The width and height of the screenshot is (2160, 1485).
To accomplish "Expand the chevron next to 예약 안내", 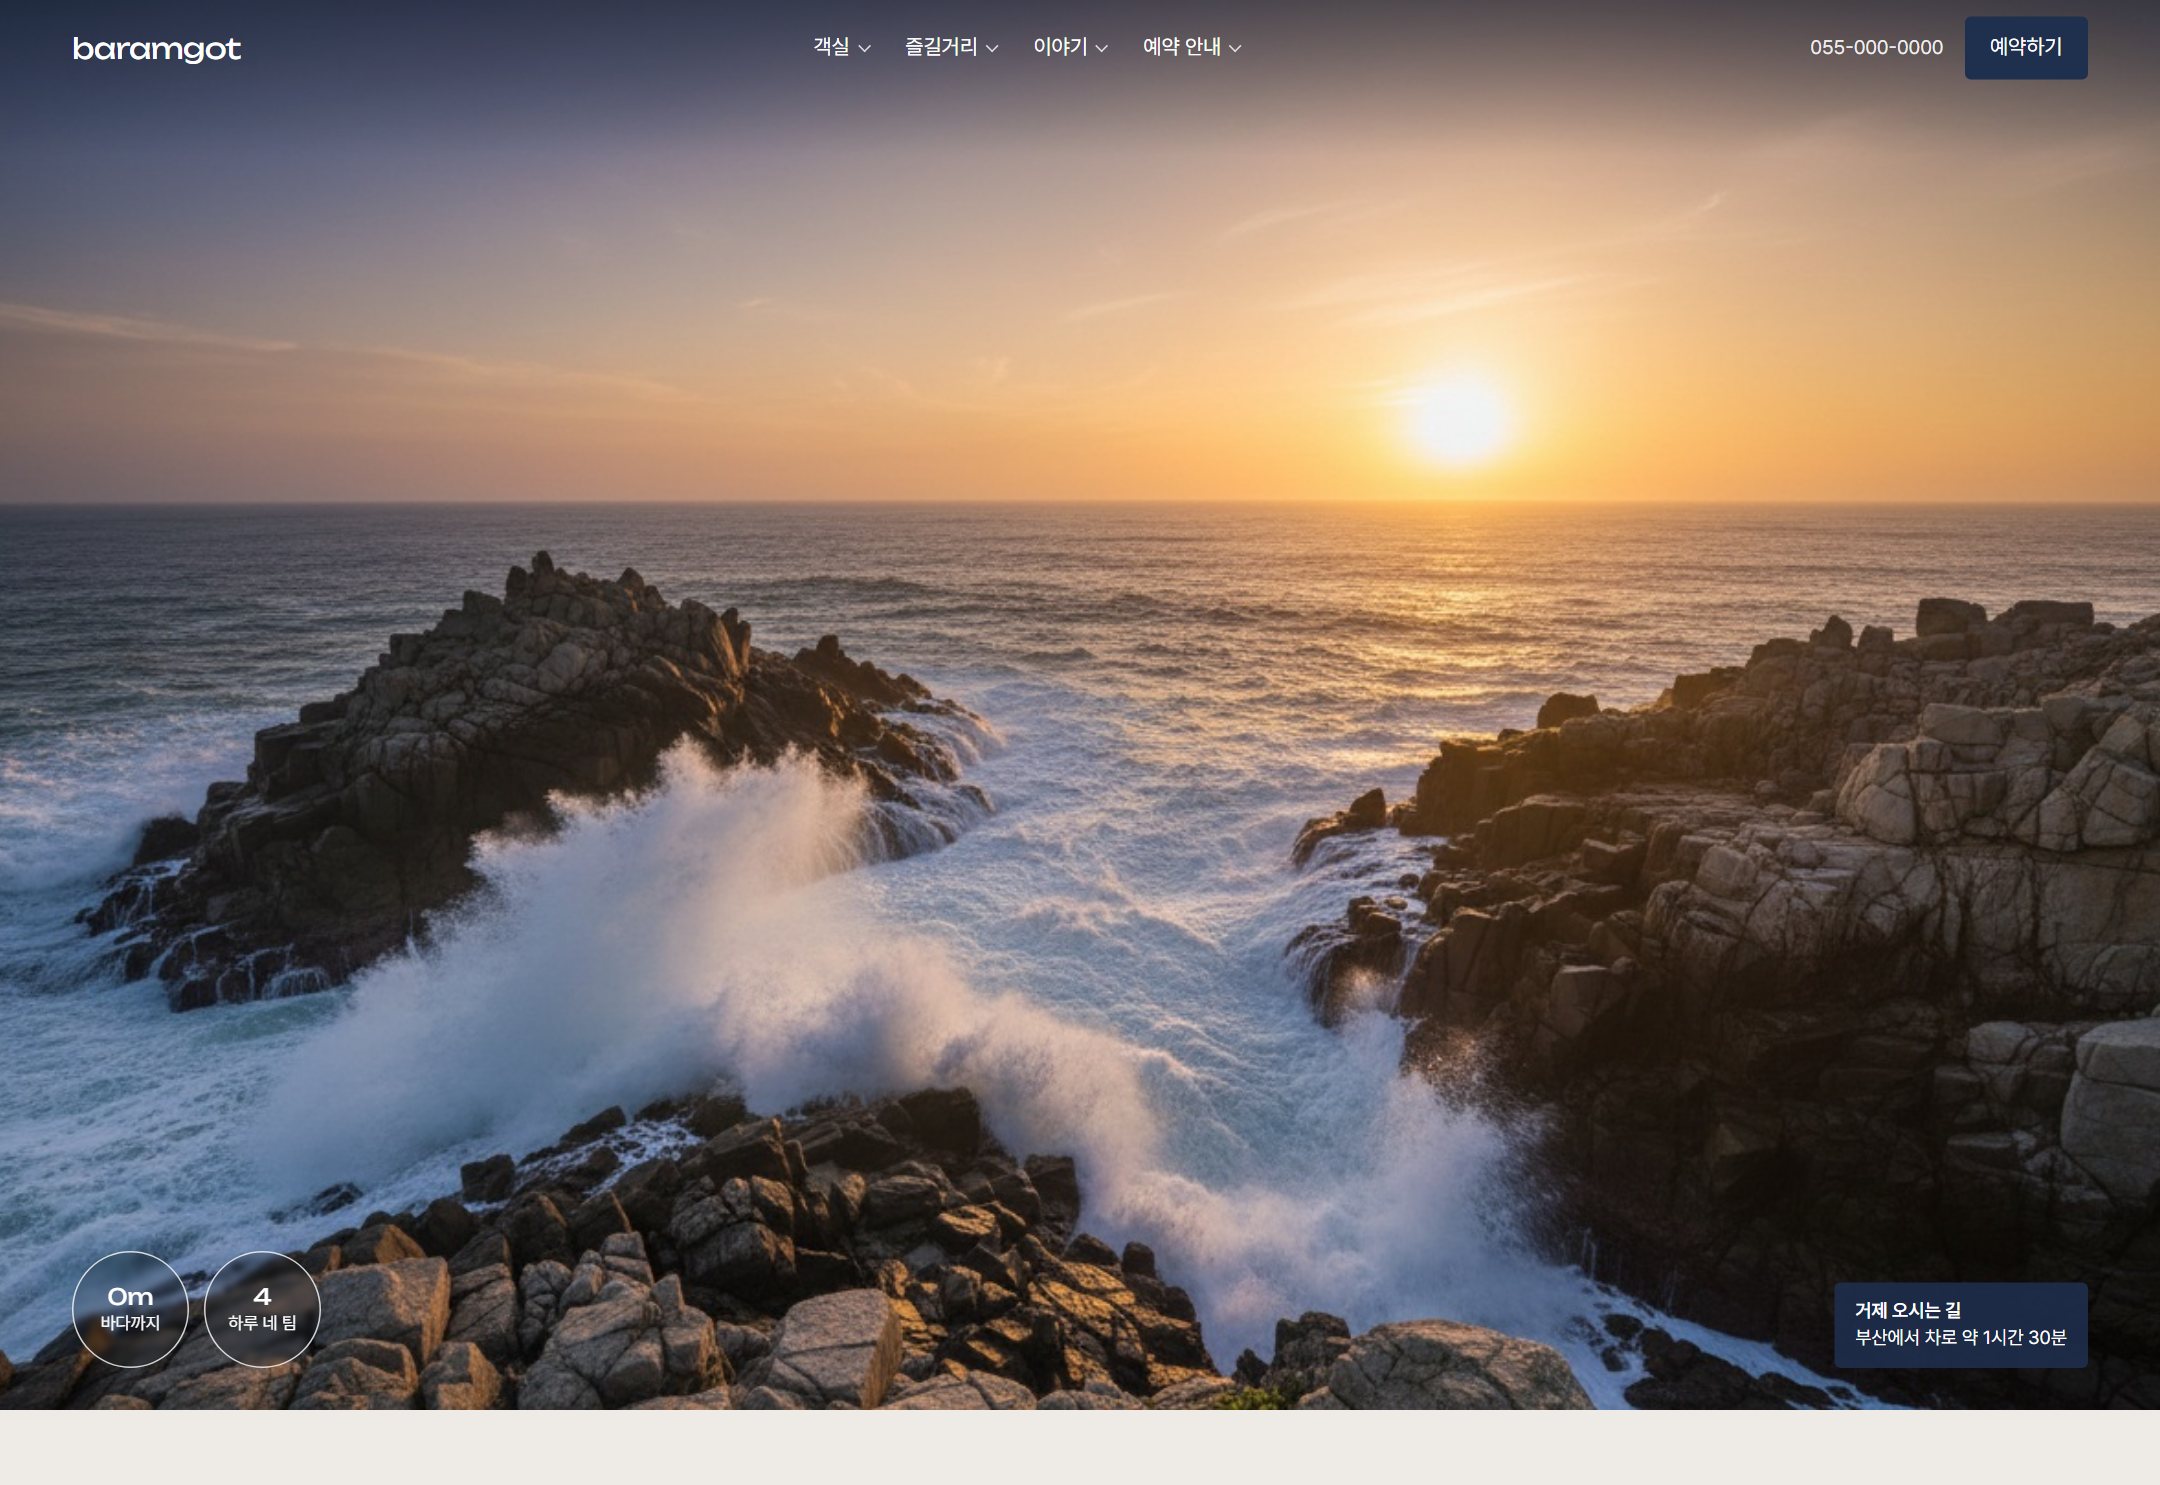I will pos(1235,48).
